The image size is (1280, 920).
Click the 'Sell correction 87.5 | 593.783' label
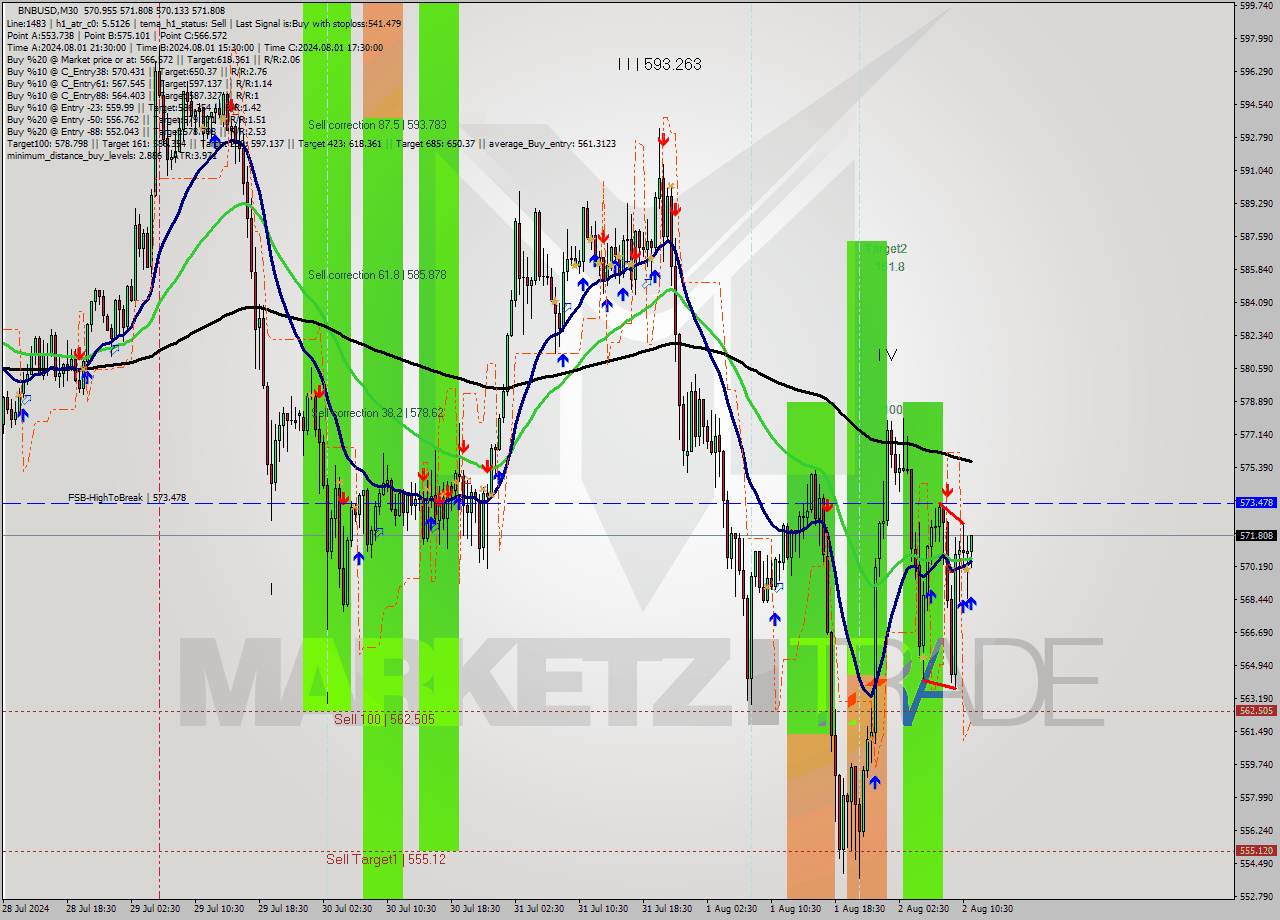377,125
